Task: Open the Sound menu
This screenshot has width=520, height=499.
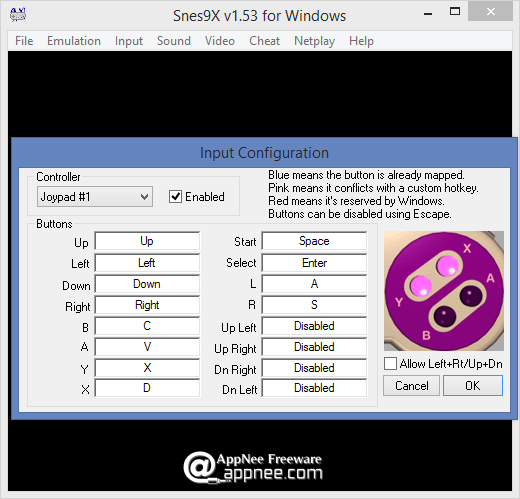Action: point(174,41)
